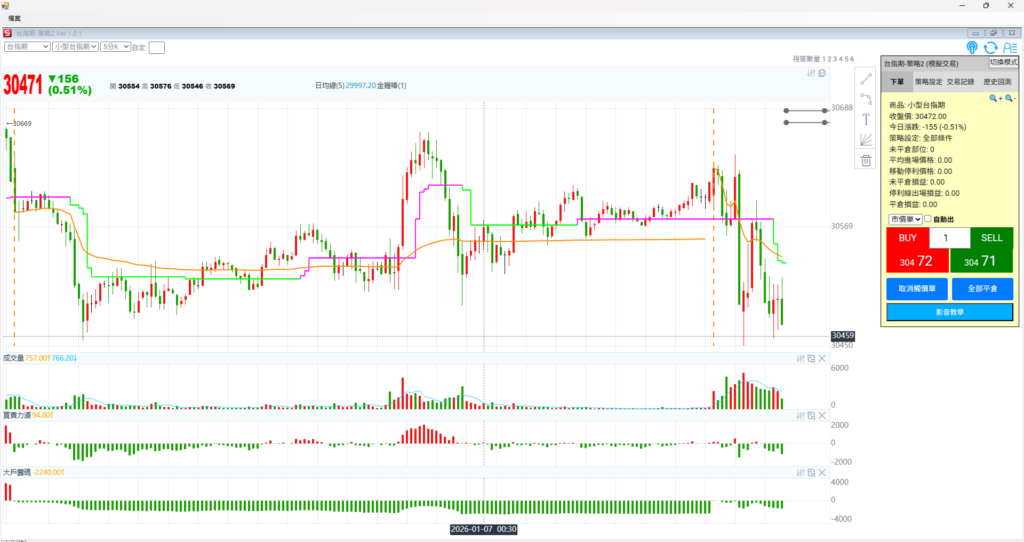
Task: Select the fan lines drawing tool
Action: pyautogui.click(x=866, y=139)
